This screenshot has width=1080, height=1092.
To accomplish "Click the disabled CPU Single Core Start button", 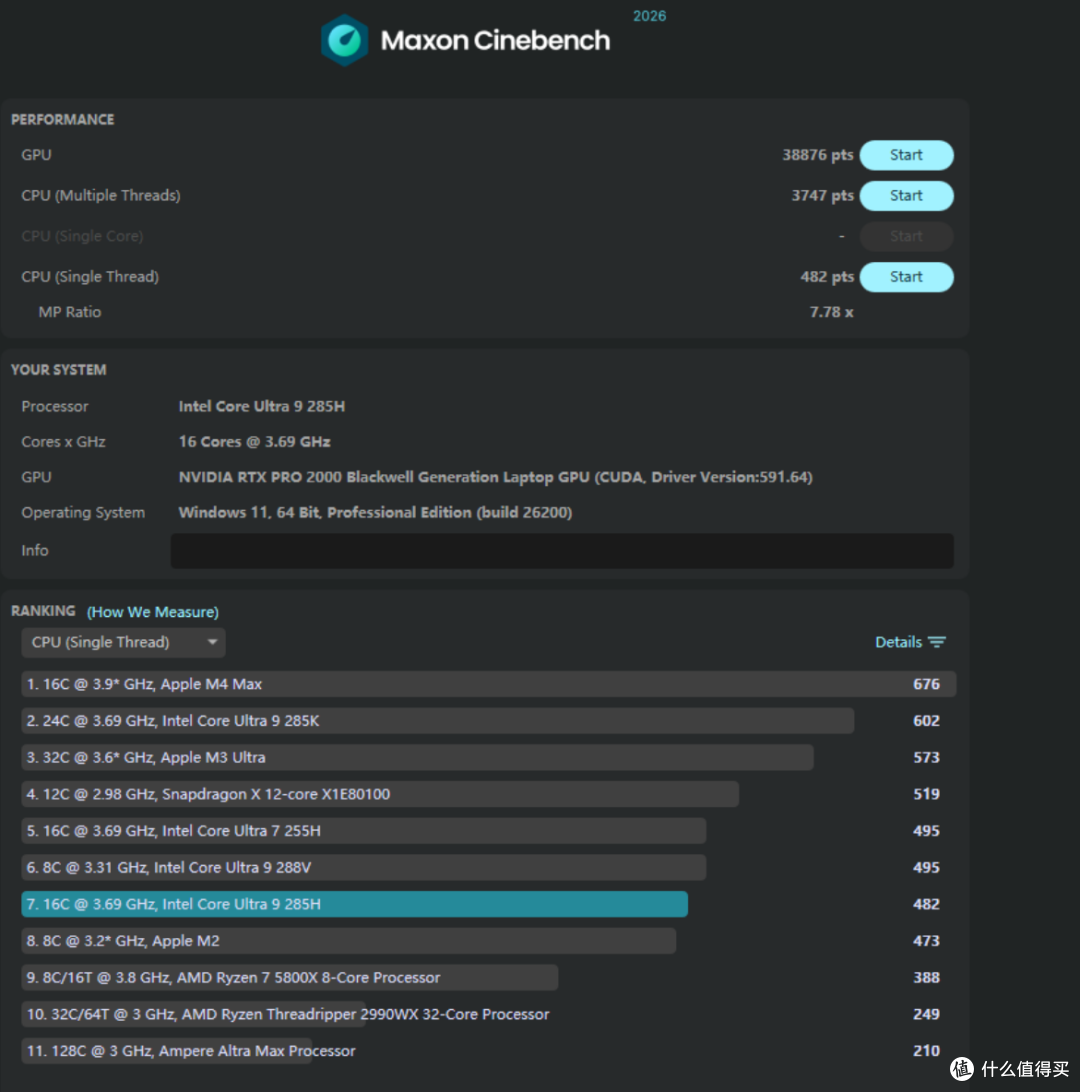I will pos(906,236).
